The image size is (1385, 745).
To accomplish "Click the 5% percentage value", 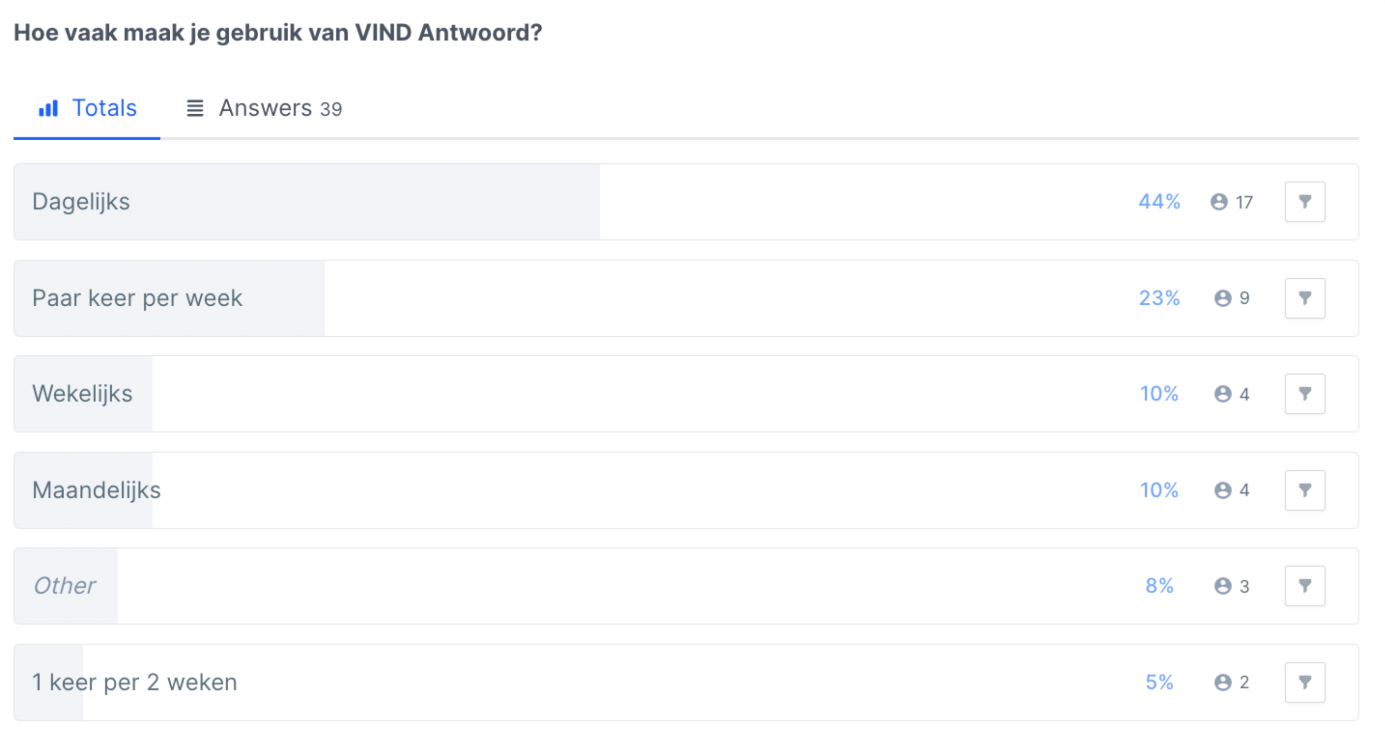I will click(x=1160, y=682).
